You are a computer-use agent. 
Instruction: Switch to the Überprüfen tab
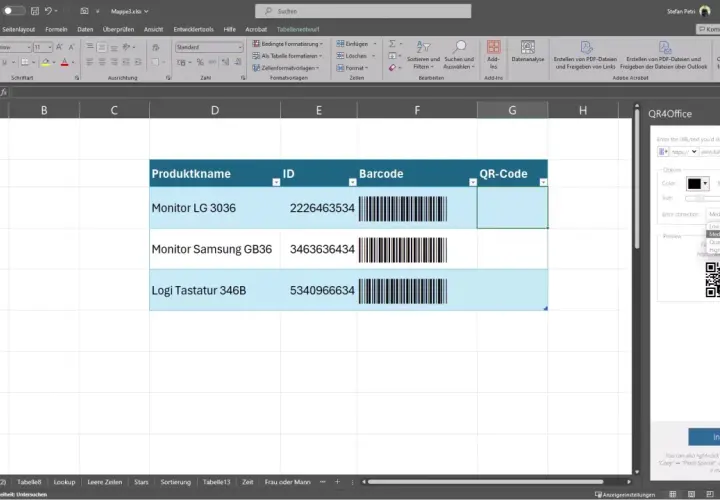pos(118,29)
